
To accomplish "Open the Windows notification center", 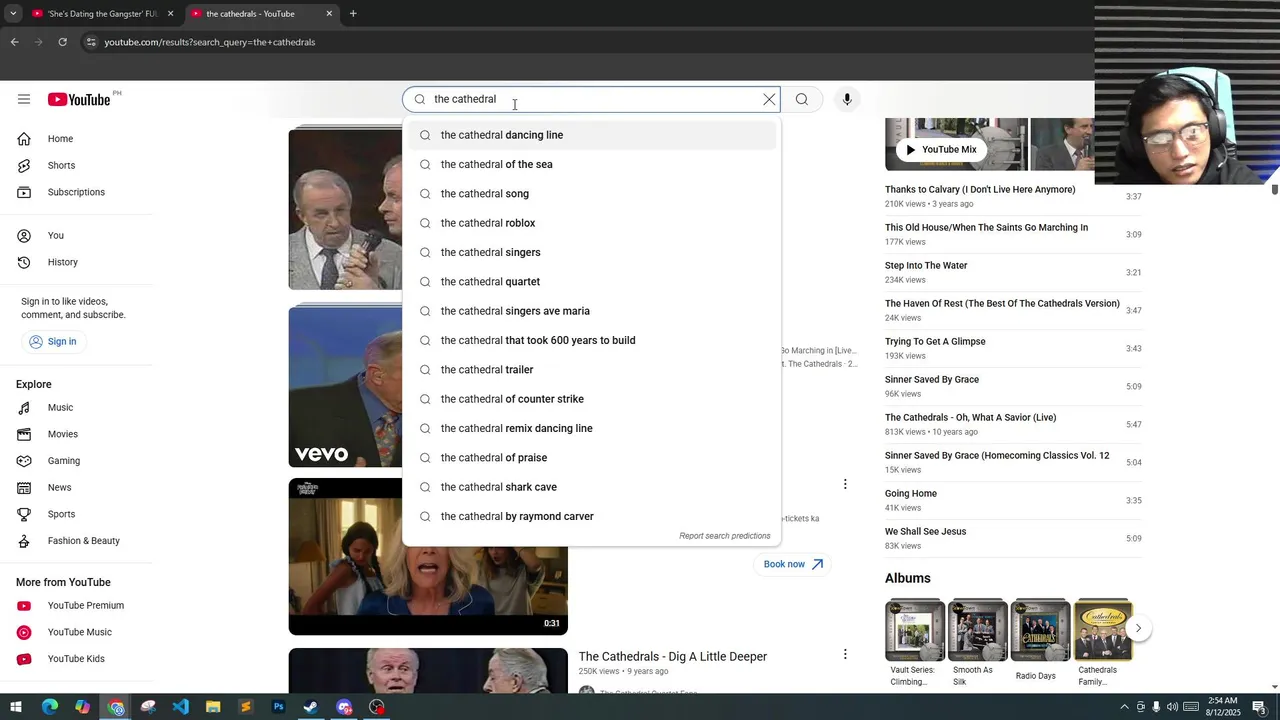I will 1259,707.
